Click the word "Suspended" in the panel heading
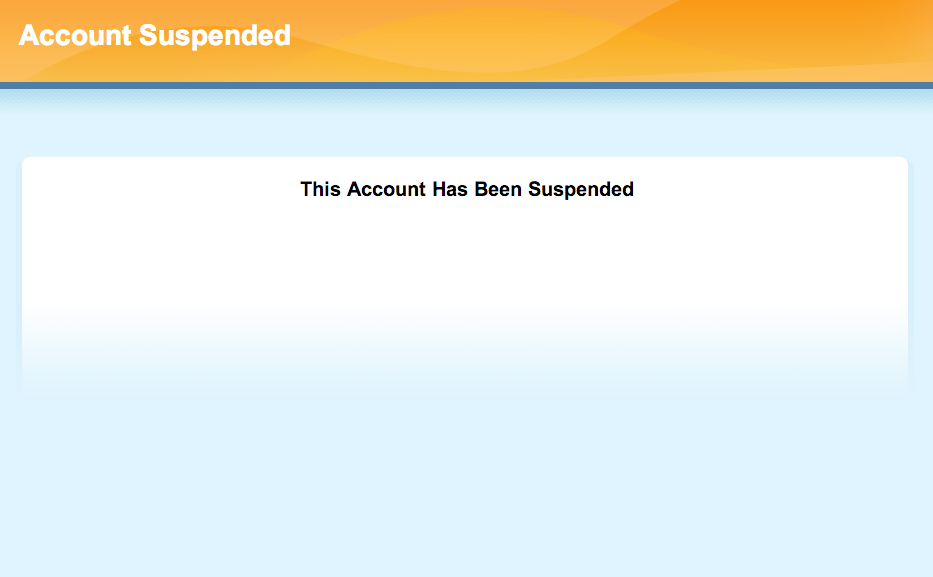 581,190
